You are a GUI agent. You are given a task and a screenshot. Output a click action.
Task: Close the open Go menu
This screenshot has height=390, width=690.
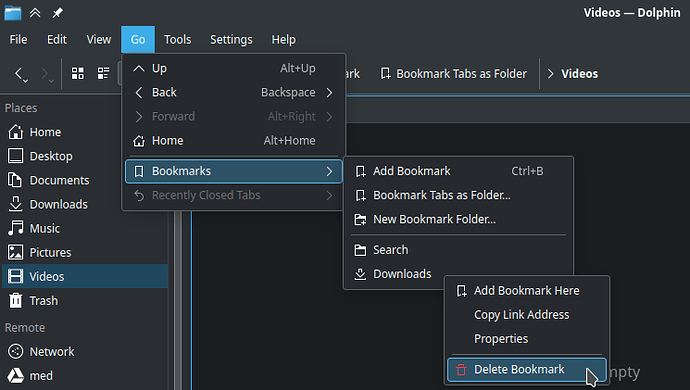(x=138, y=40)
